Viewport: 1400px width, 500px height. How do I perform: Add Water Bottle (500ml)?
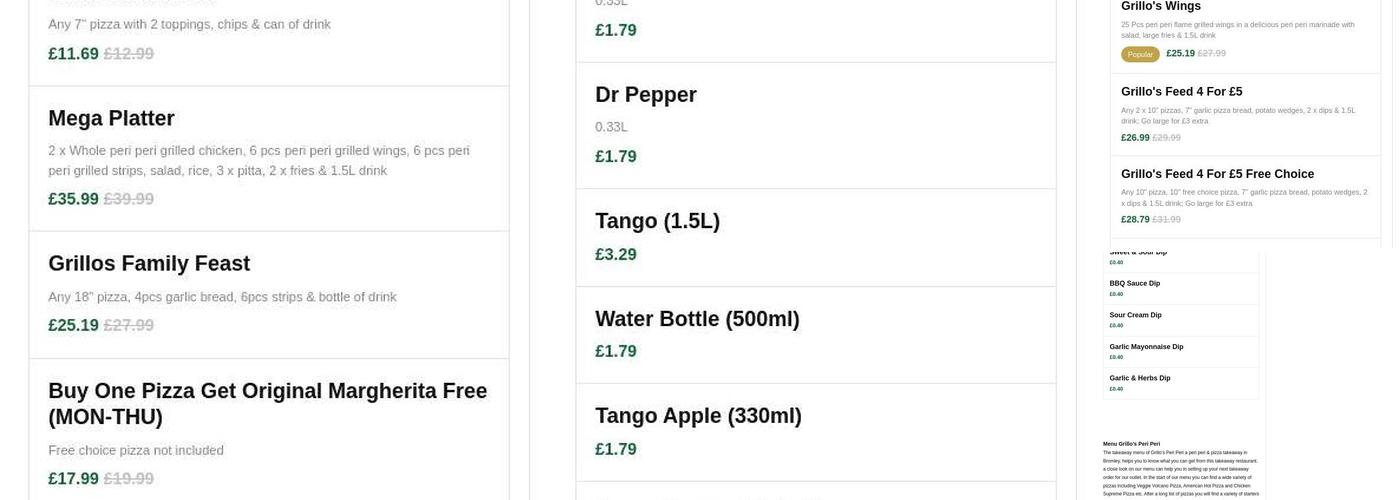pyautogui.click(x=697, y=319)
